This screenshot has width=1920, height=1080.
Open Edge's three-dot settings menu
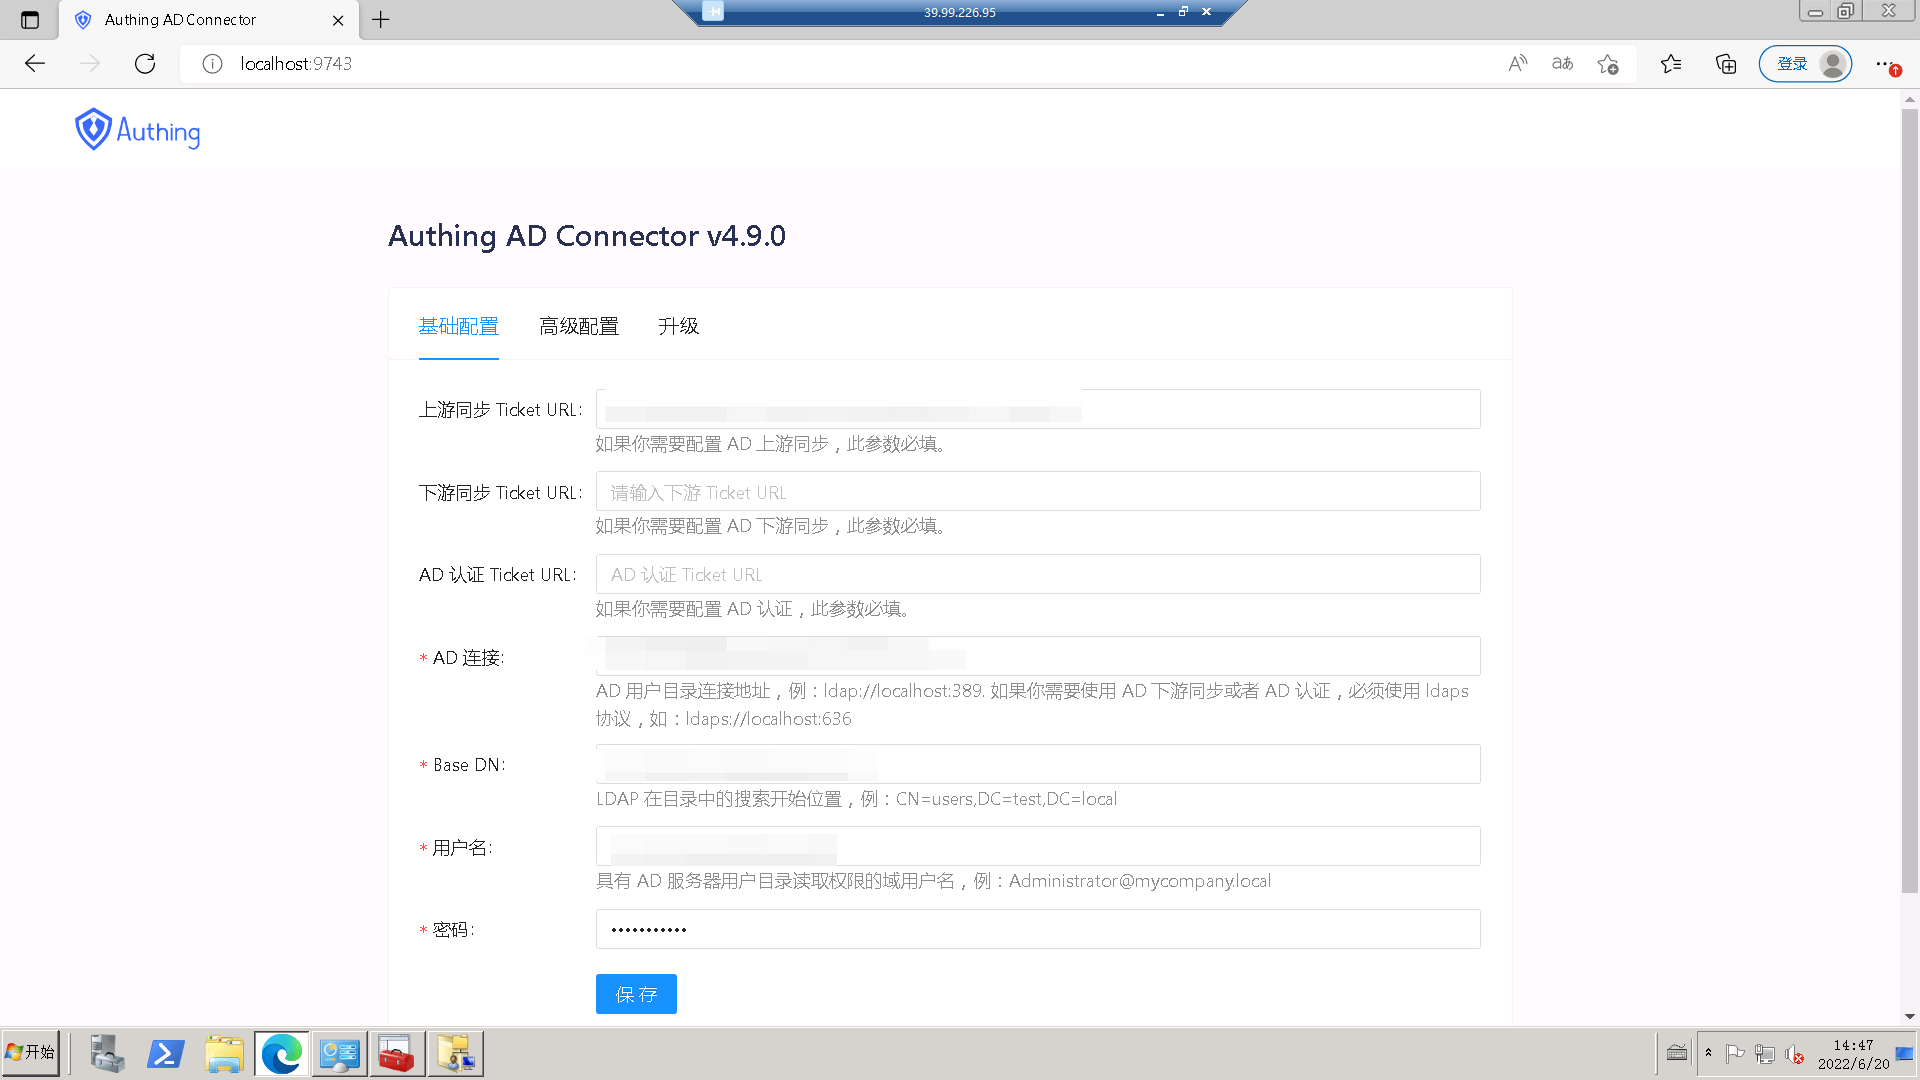pyautogui.click(x=1884, y=63)
